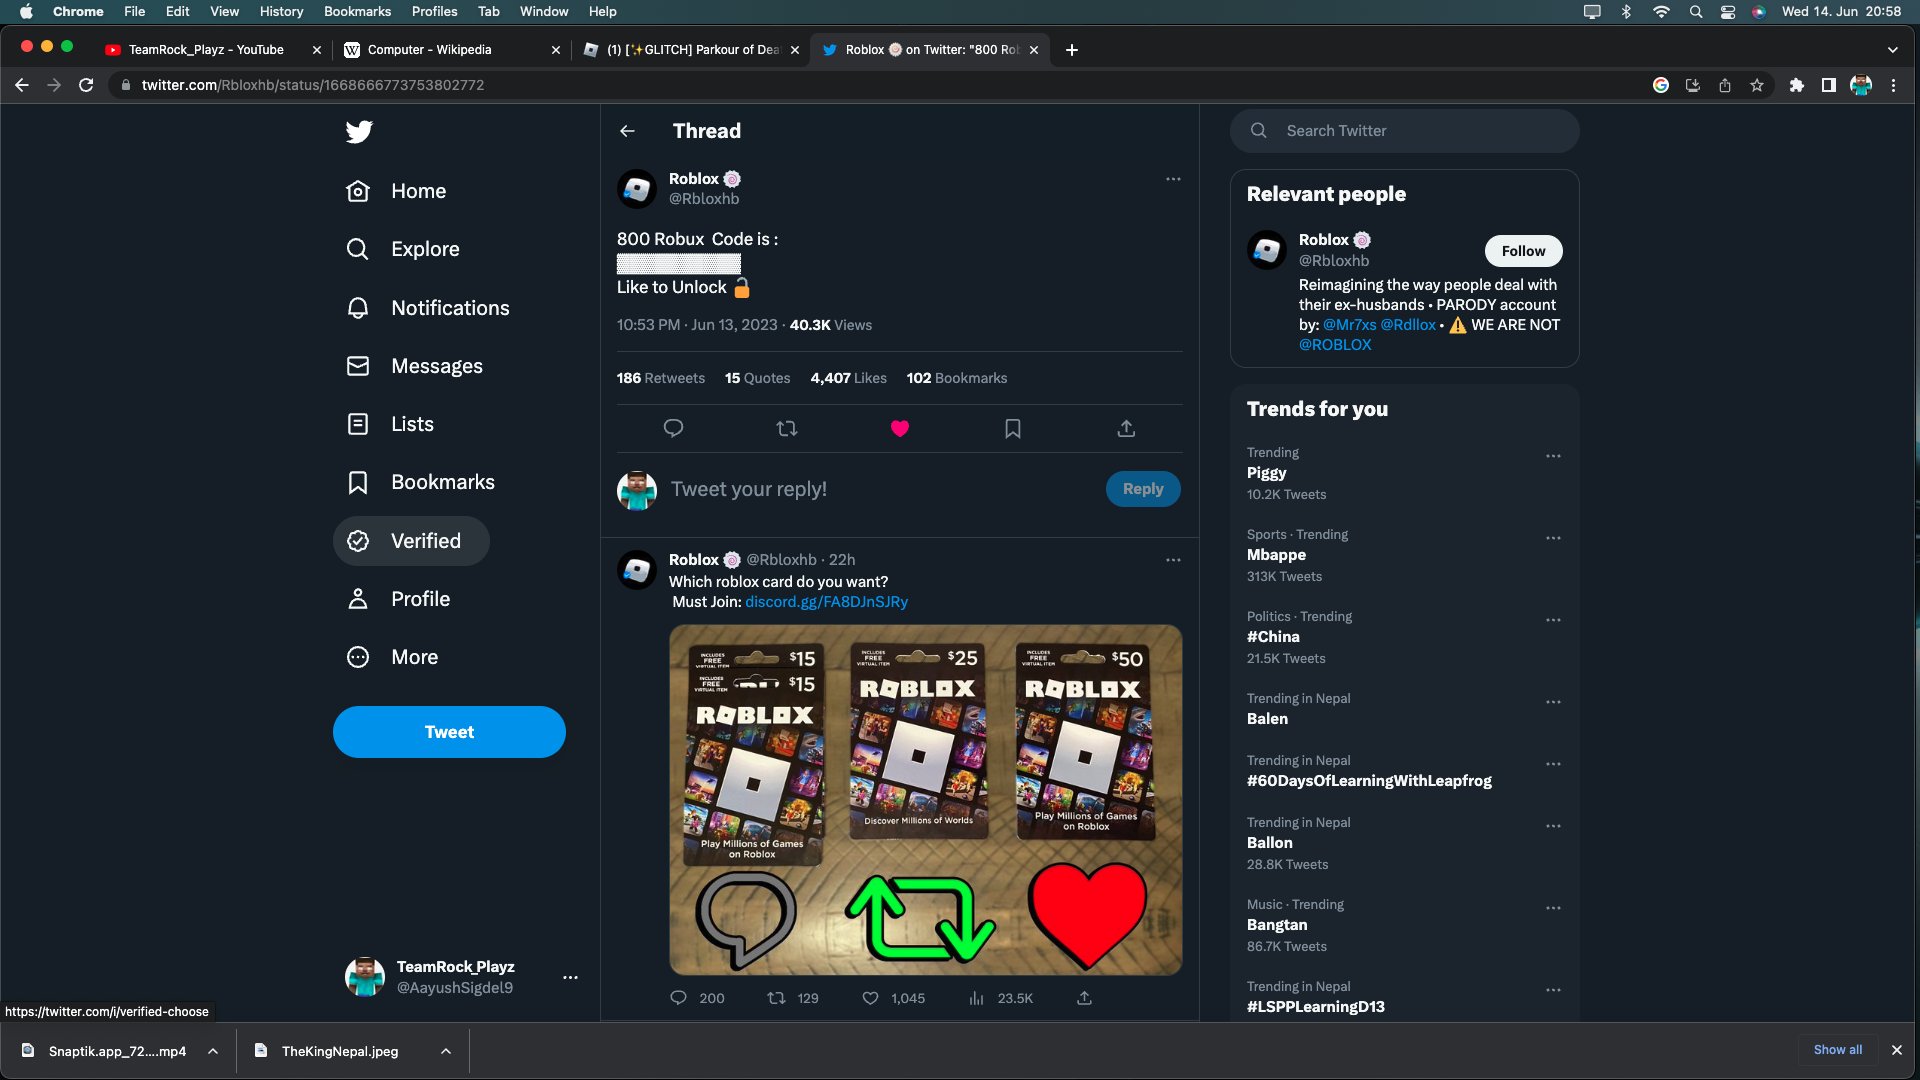View the 15 Quotes list

pos(757,378)
